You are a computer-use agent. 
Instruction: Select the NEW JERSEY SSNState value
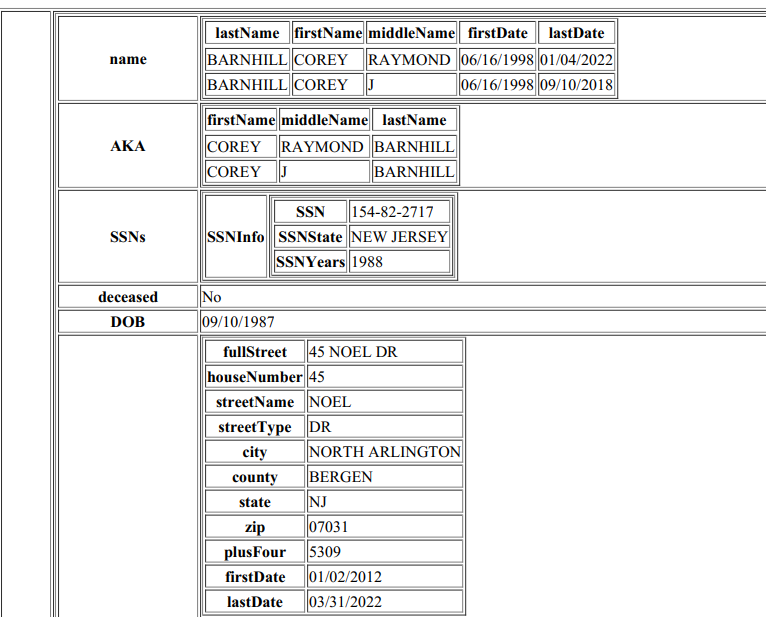click(399, 237)
